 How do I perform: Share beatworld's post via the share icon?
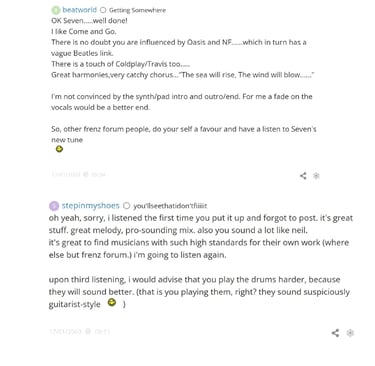point(303,176)
